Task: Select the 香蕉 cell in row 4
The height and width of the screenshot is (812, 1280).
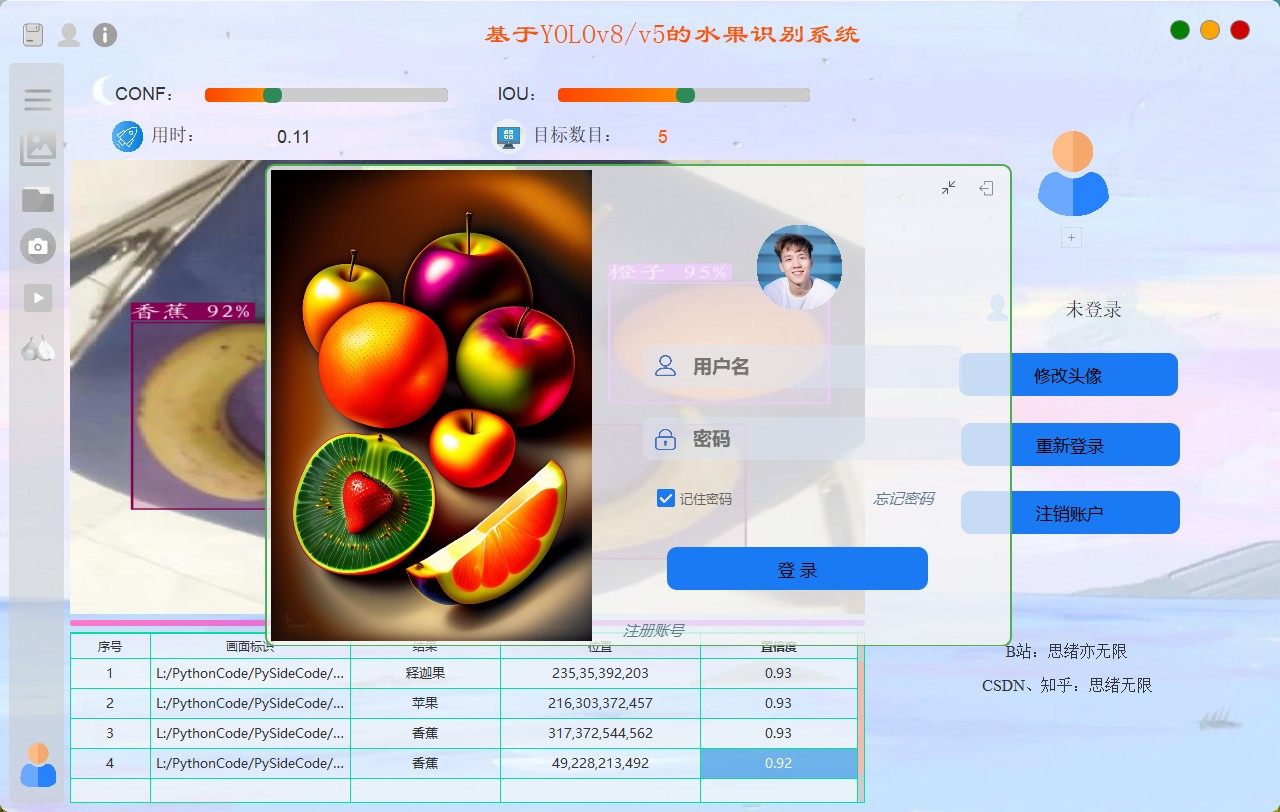Action: (425, 764)
